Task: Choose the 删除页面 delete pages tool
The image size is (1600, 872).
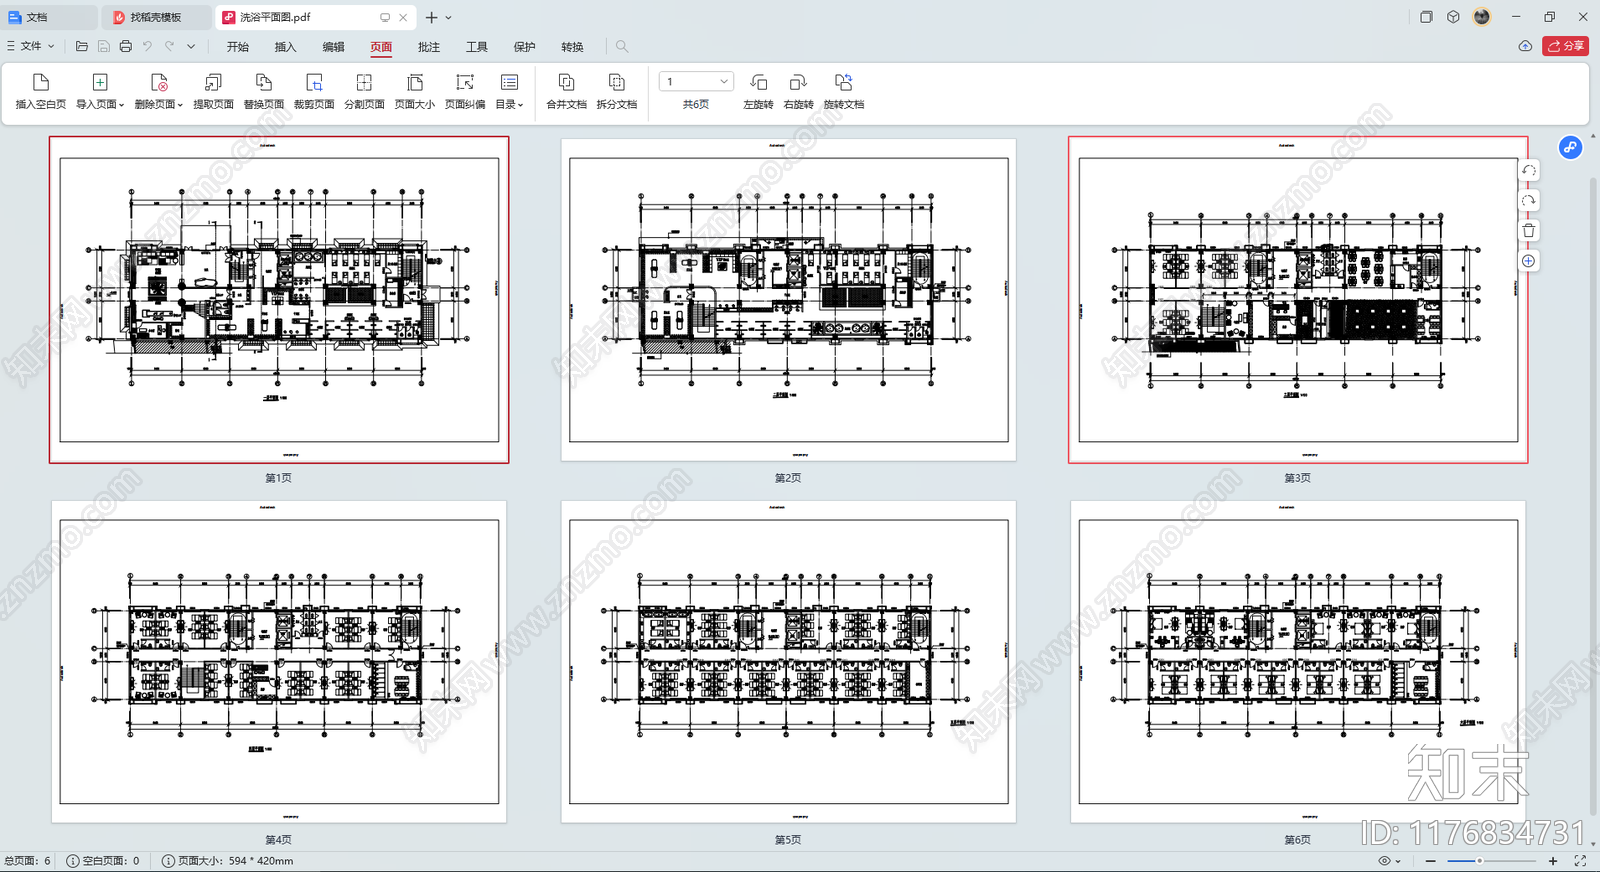Action: pos(159,91)
